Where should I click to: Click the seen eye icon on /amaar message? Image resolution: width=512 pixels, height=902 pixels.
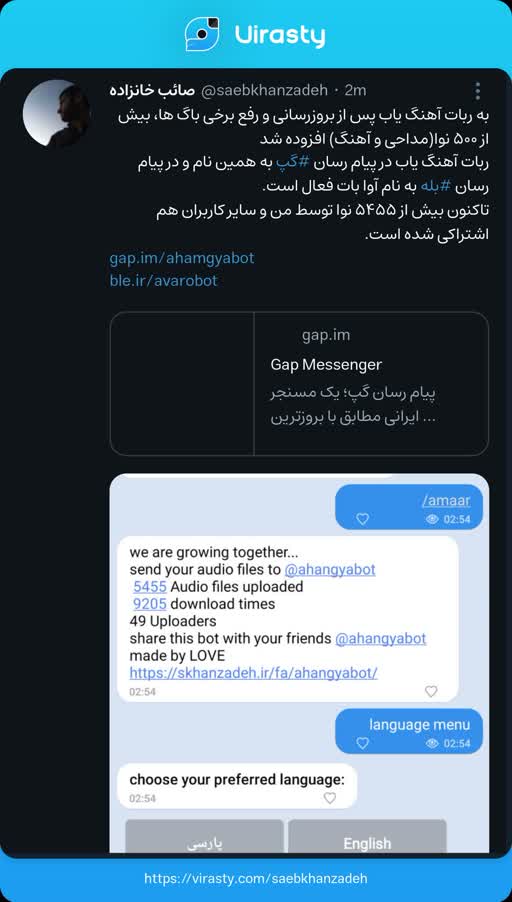point(432,519)
